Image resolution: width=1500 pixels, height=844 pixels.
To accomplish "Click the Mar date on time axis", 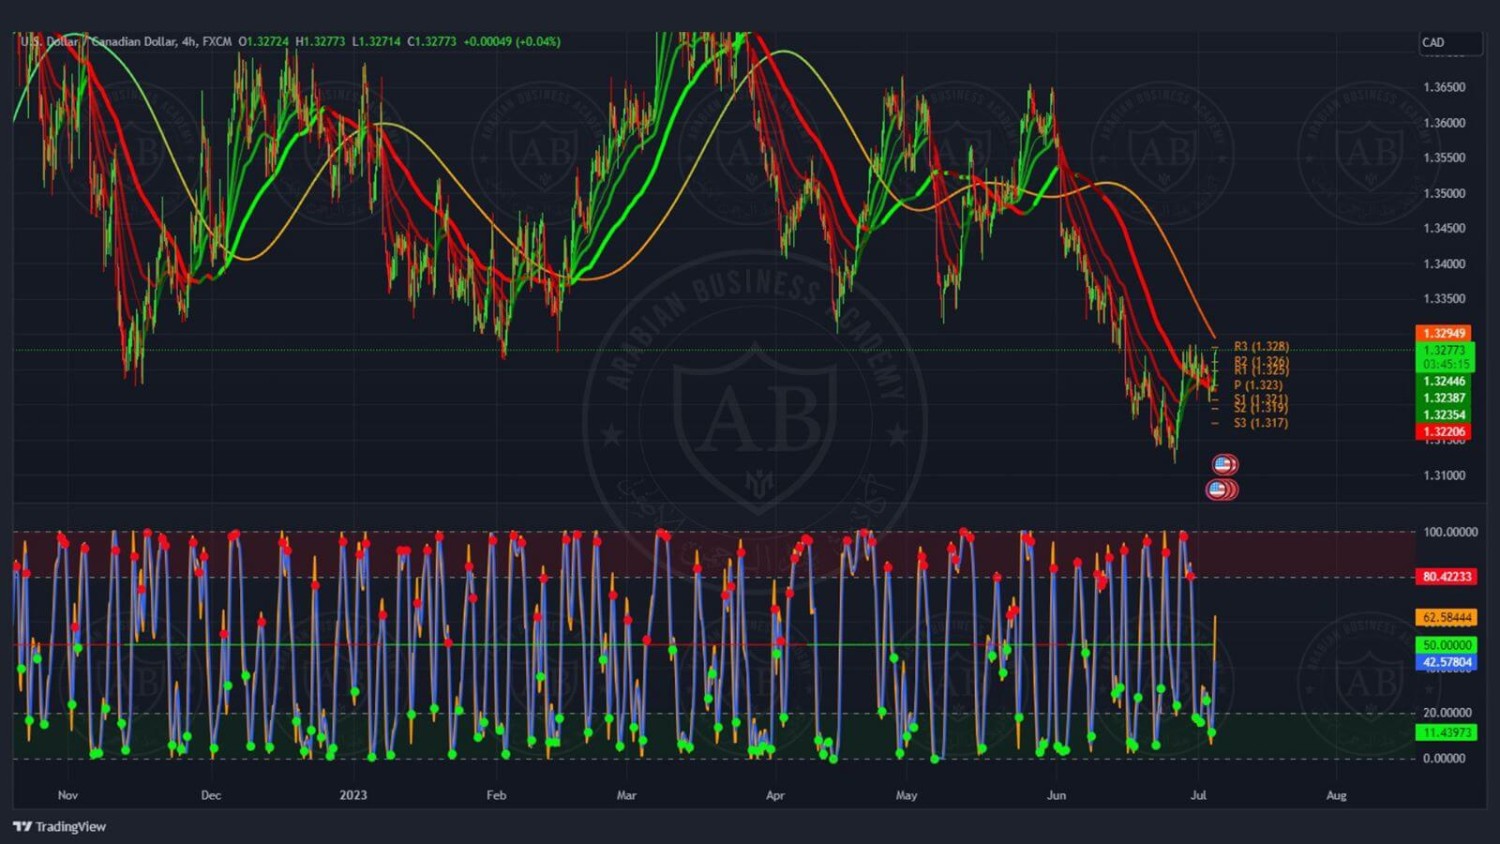I will point(626,795).
